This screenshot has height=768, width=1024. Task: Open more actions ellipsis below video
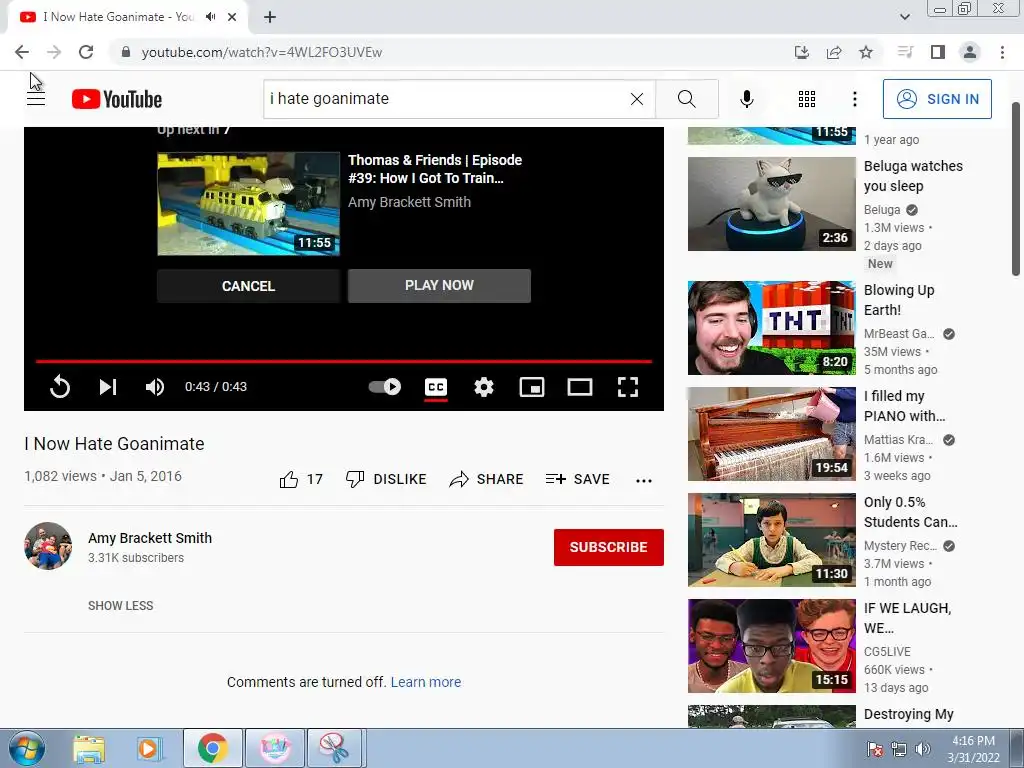pyautogui.click(x=644, y=481)
